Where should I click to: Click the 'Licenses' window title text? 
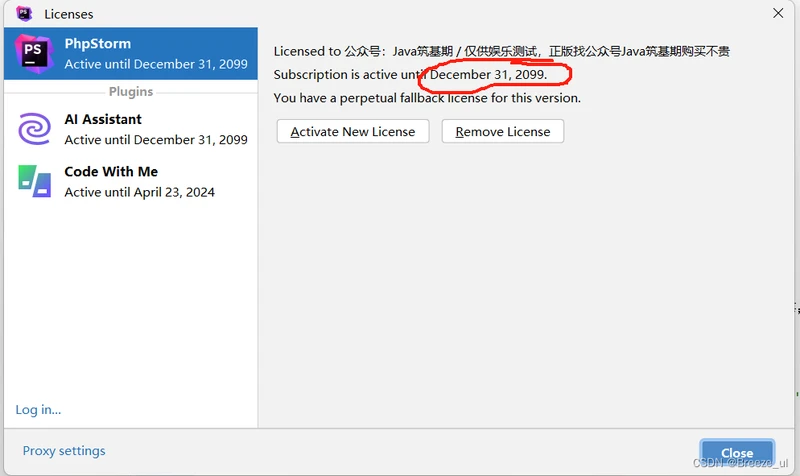pos(68,14)
